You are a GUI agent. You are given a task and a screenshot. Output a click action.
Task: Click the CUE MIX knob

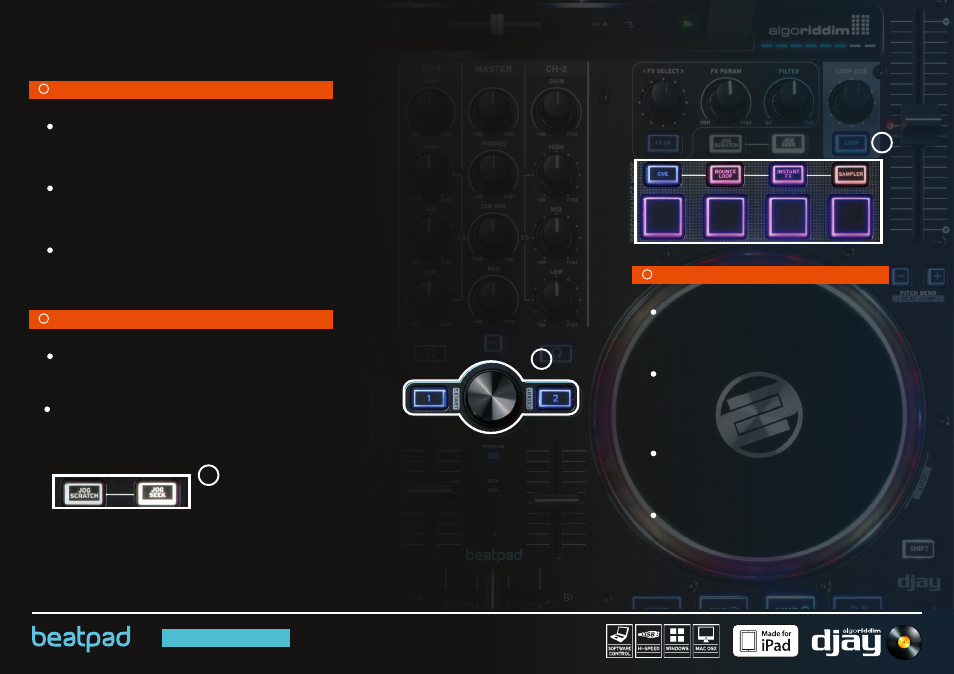pyautogui.click(x=493, y=236)
